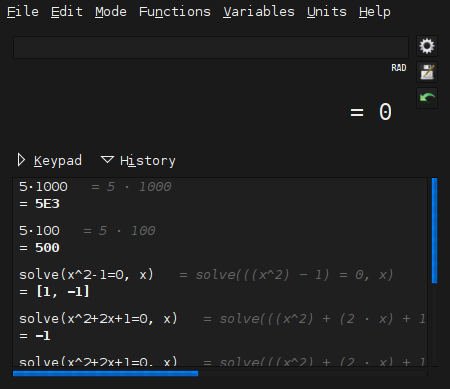Screen dimensions: 450x389
Task: Expand the Keypad panel
Action: [49, 161]
